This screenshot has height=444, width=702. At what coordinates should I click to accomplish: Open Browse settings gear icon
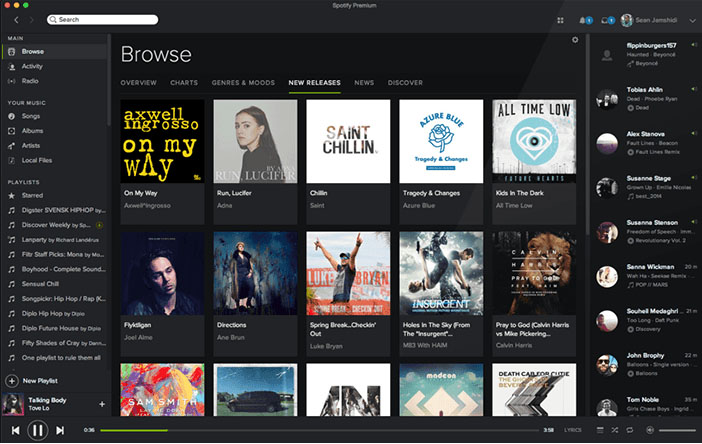pyautogui.click(x=575, y=40)
